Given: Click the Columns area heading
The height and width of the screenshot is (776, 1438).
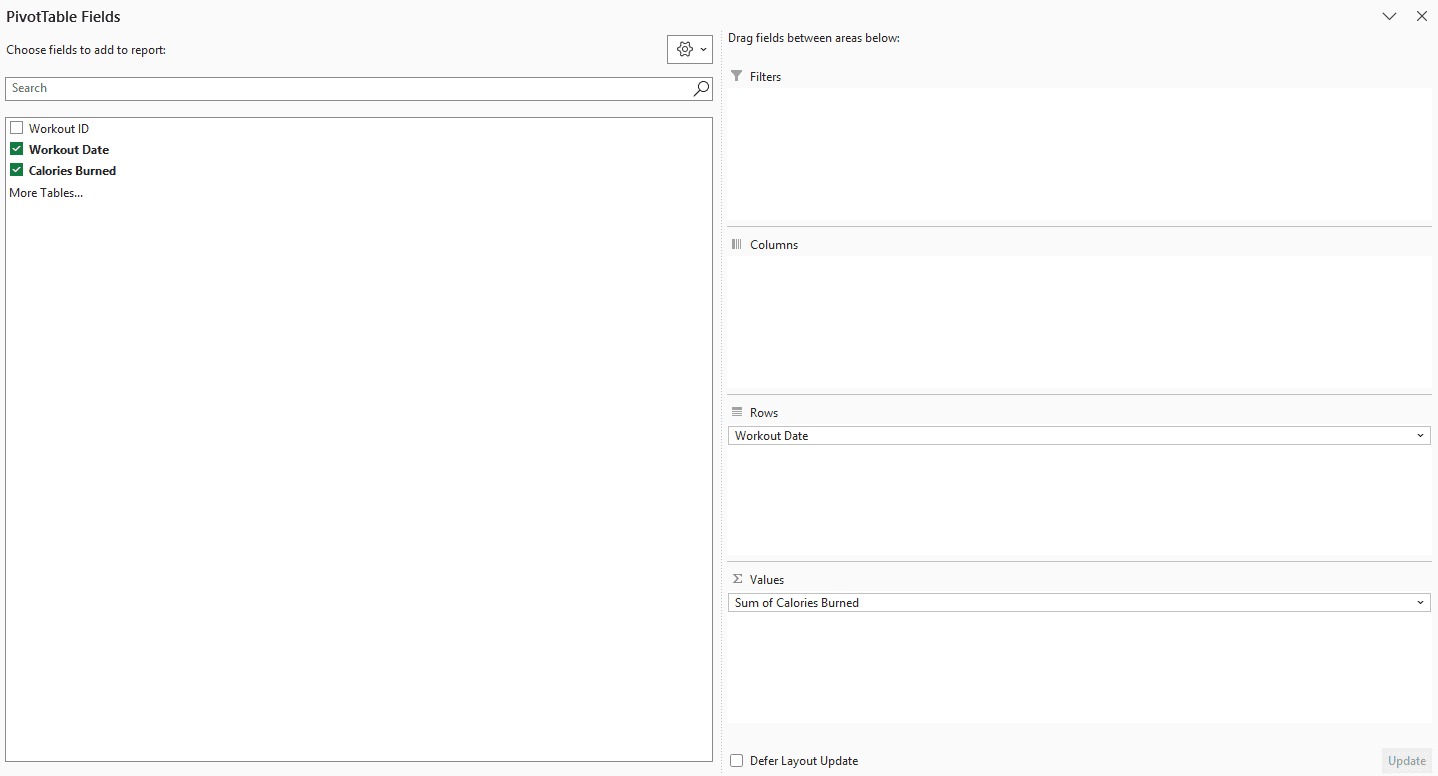Looking at the screenshot, I should pyautogui.click(x=774, y=245).
